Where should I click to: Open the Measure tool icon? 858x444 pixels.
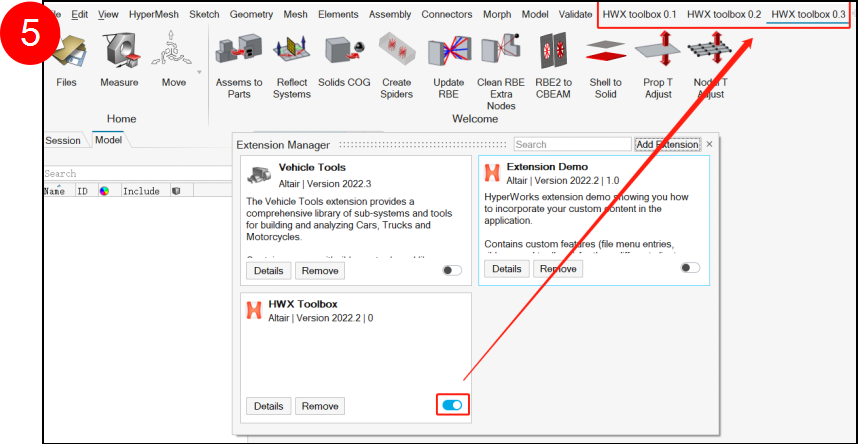click(119, 50)
